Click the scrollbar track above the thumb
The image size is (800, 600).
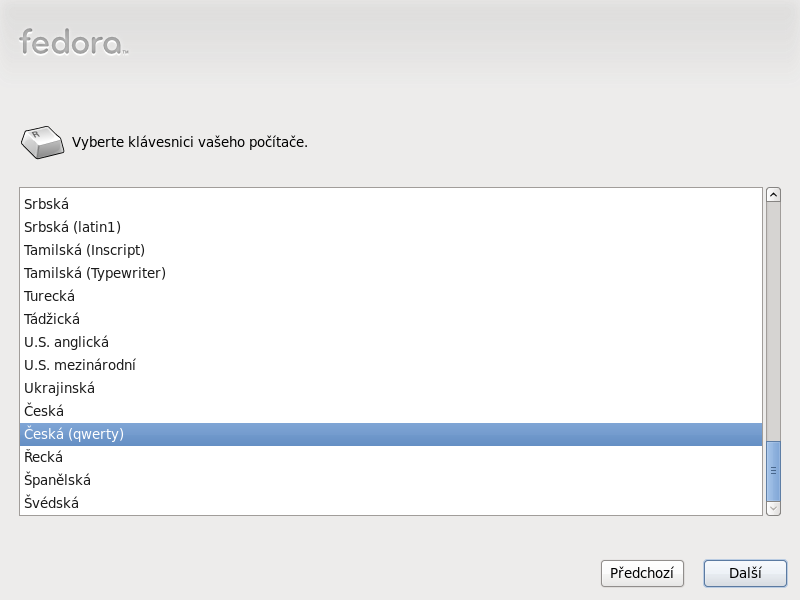(773, 321)
